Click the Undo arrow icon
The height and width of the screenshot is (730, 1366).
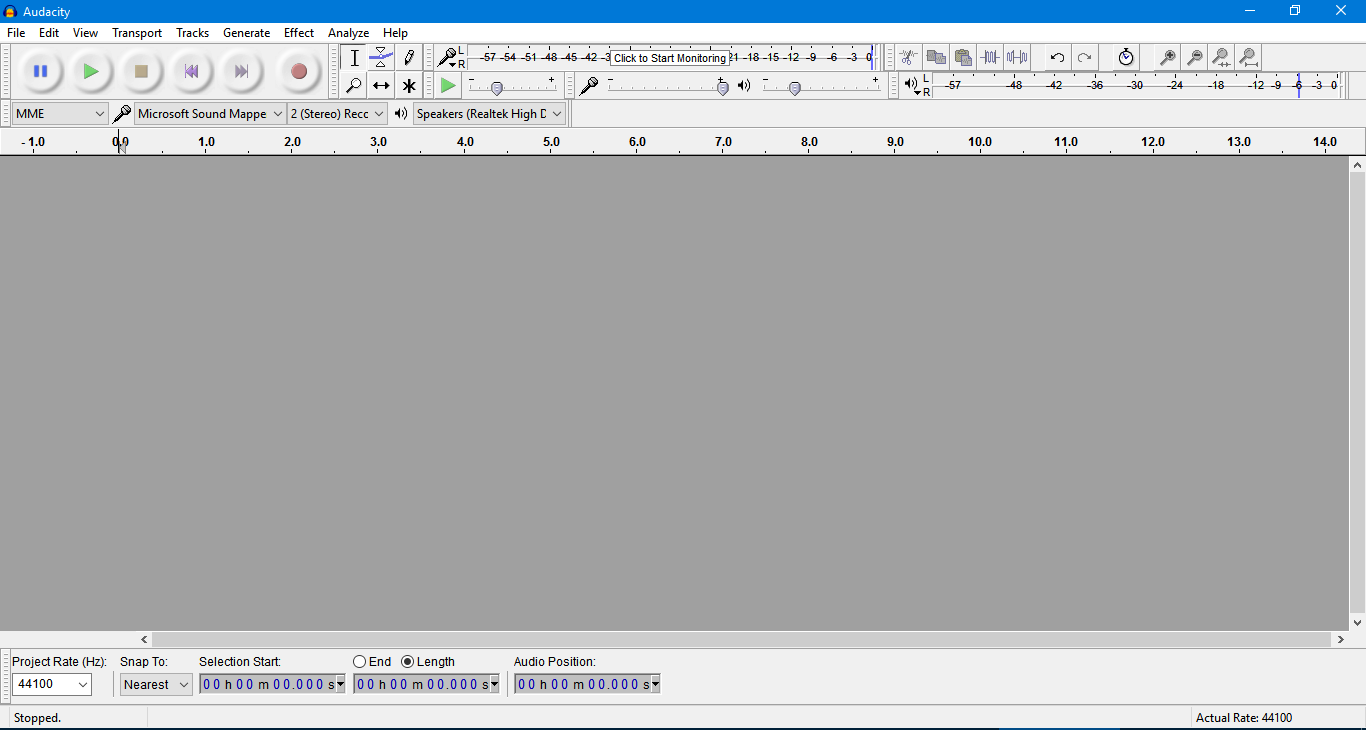[x=1057, y=58]
